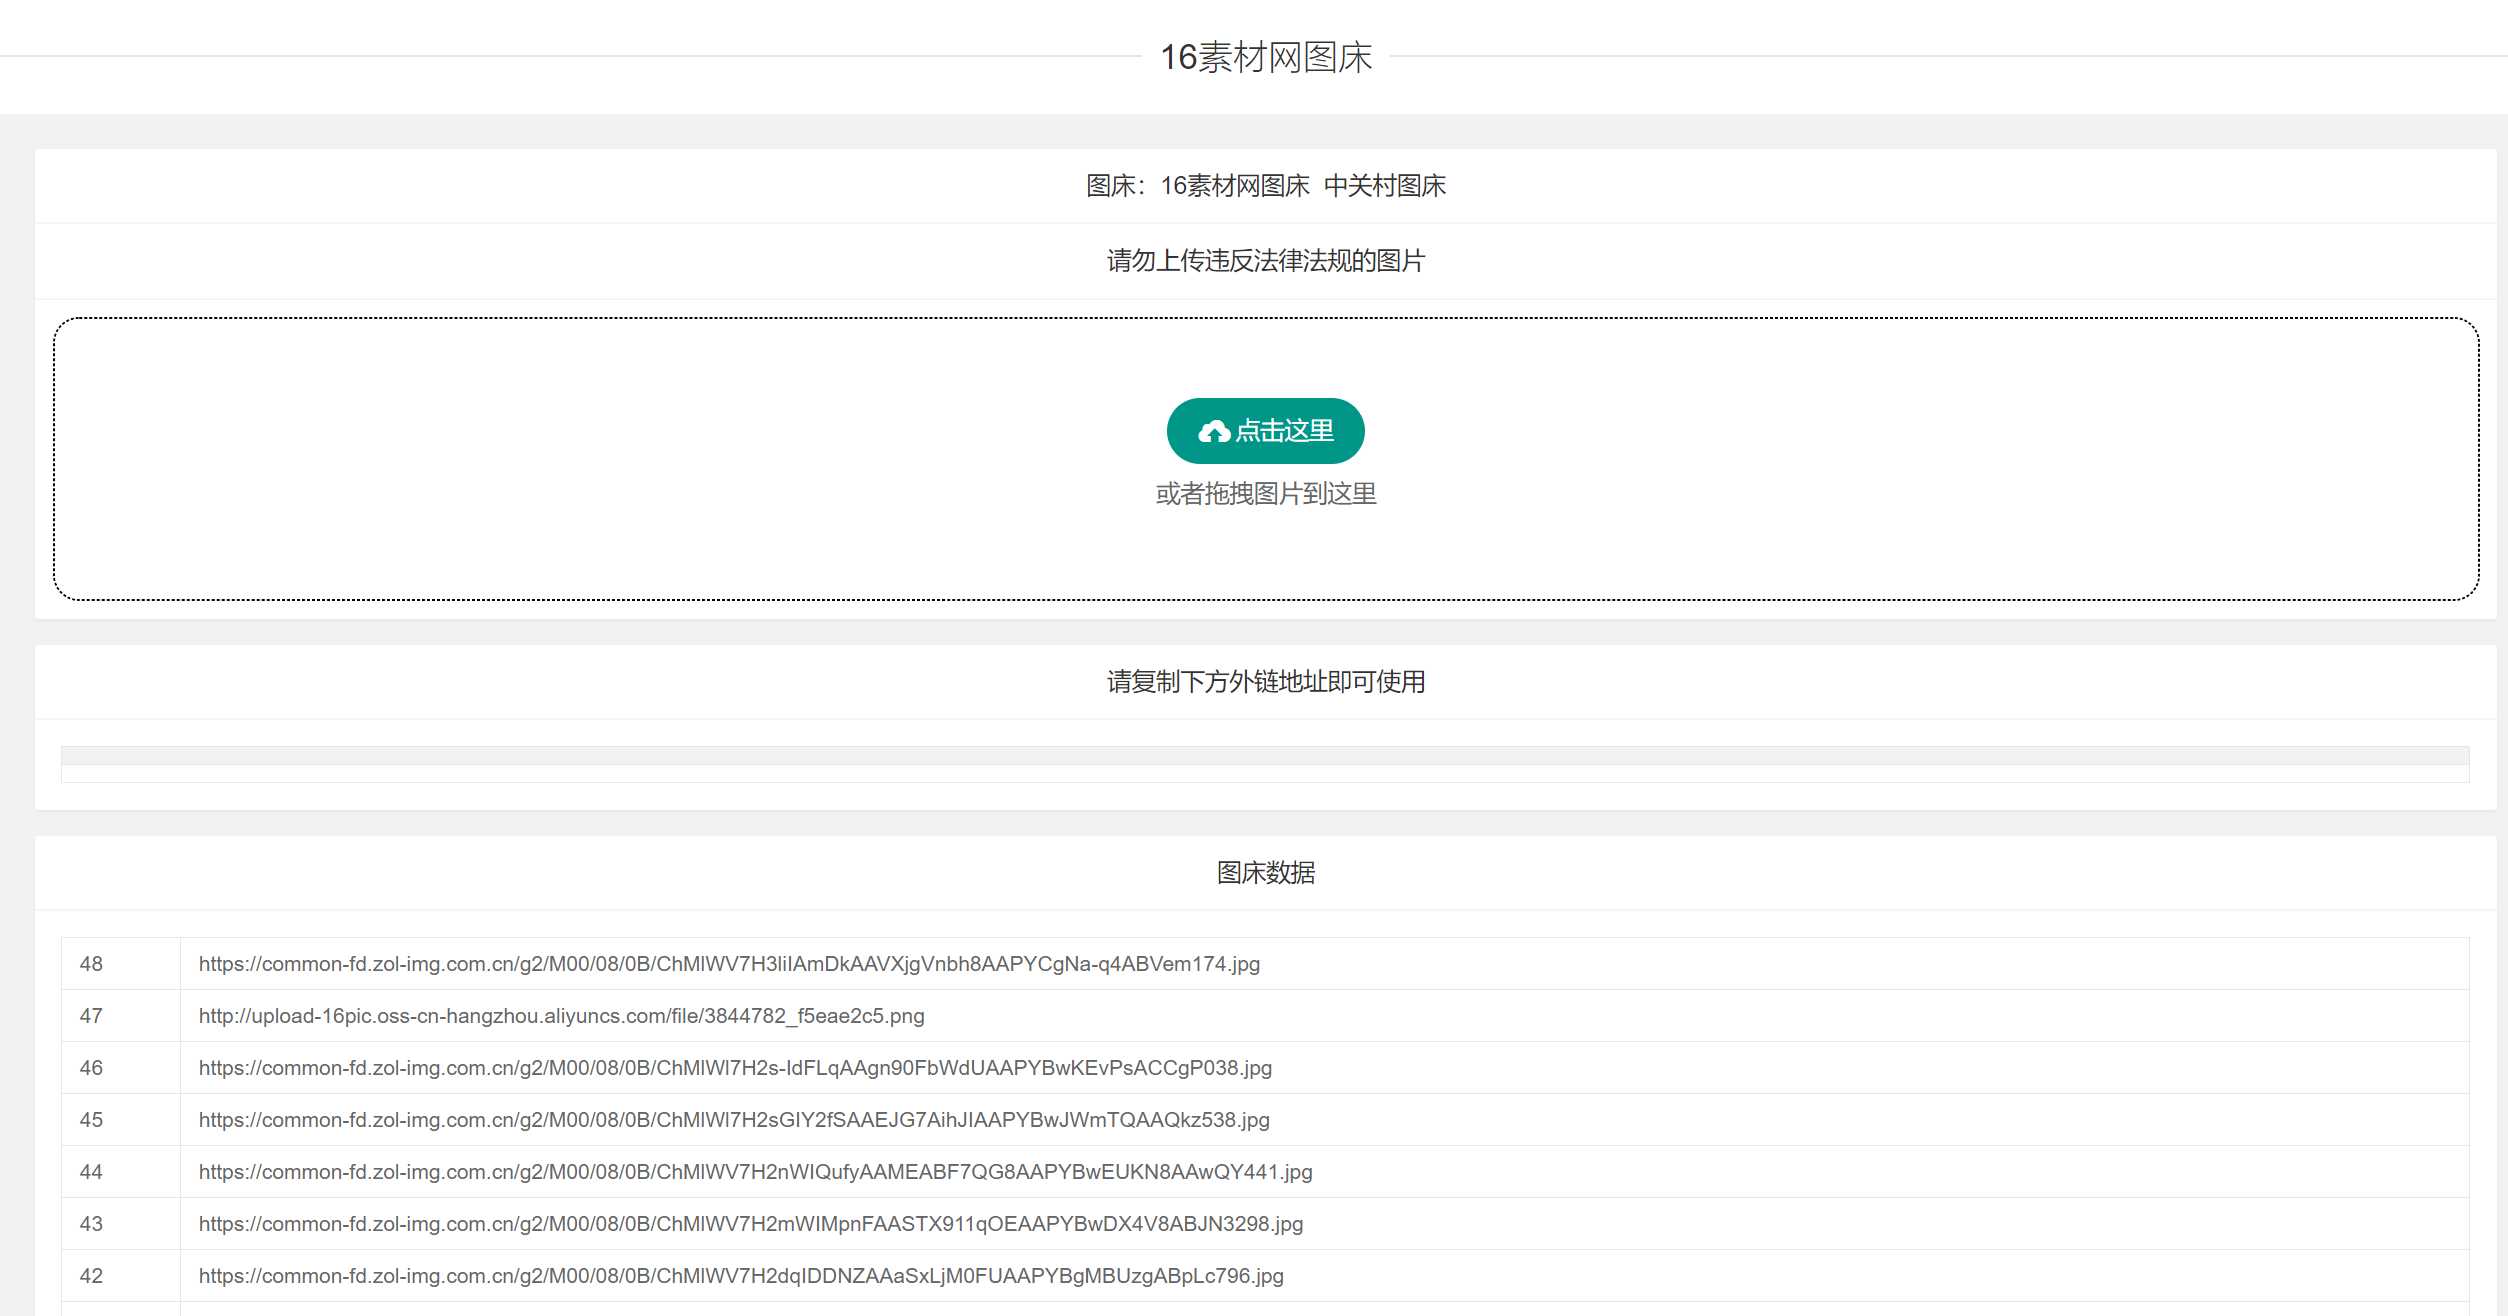Select the 图床数据 section header
Viewport: 2508px width, 1316px height.
(1265, 872)
